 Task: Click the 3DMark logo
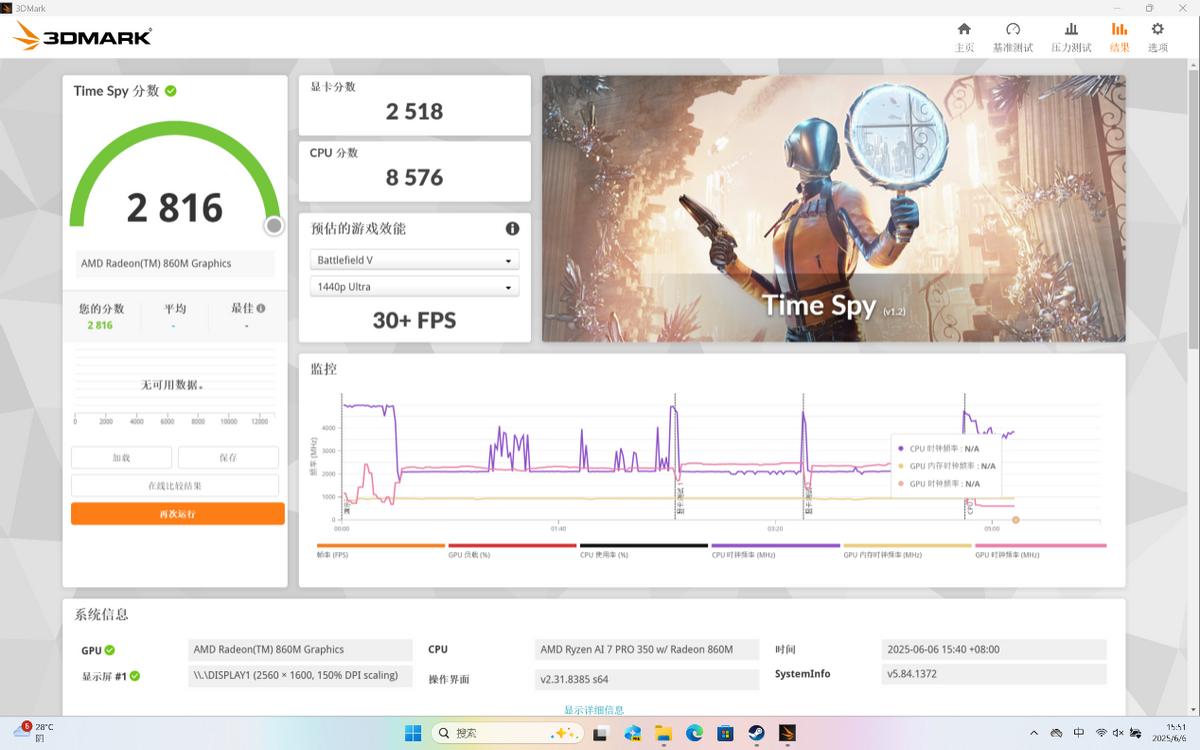tap(82, 37)
